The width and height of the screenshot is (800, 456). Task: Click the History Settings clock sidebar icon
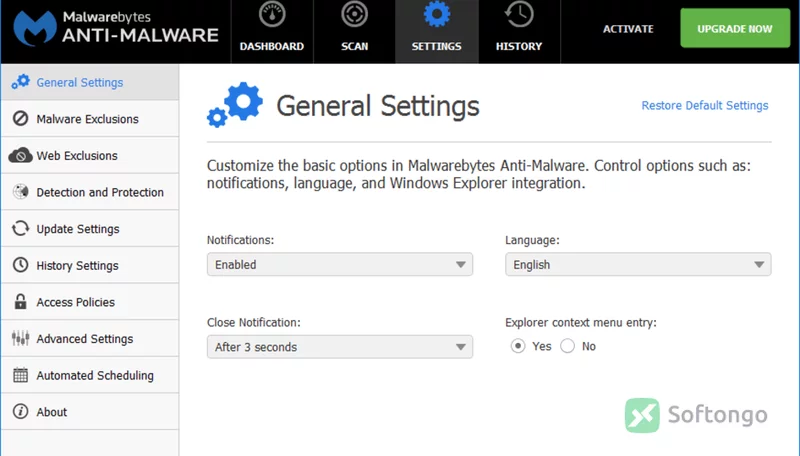click(20, 265)
